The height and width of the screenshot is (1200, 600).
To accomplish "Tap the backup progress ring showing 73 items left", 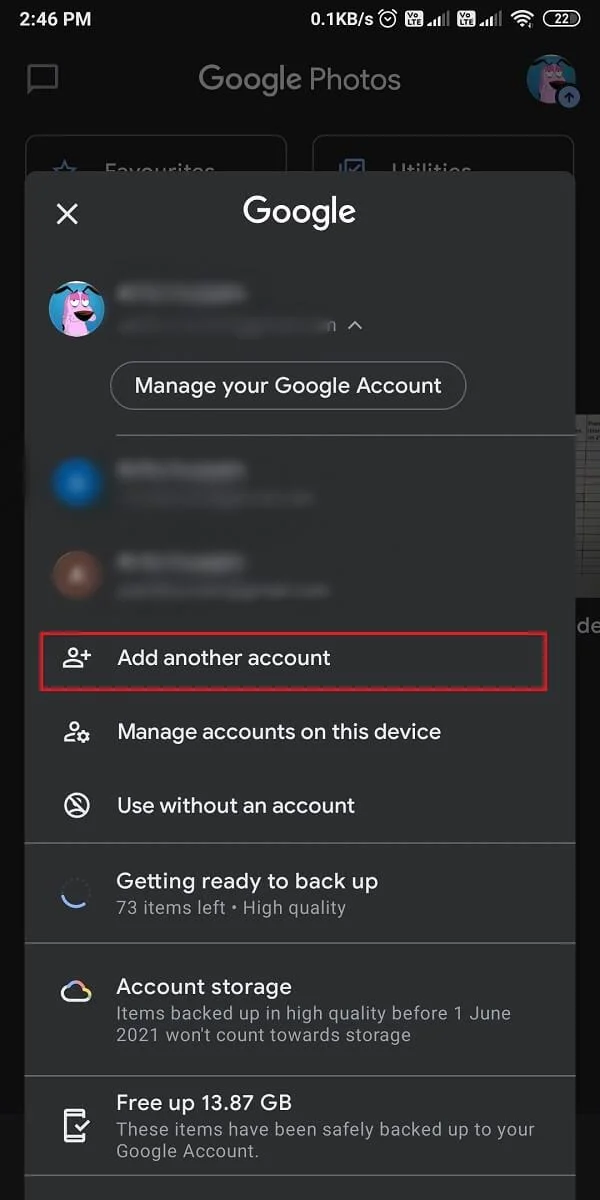I will pos(77,892).
